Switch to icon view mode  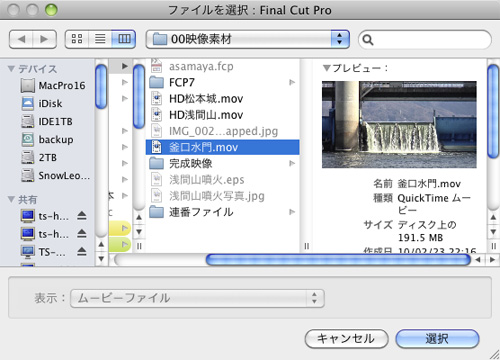coord(77,39)
